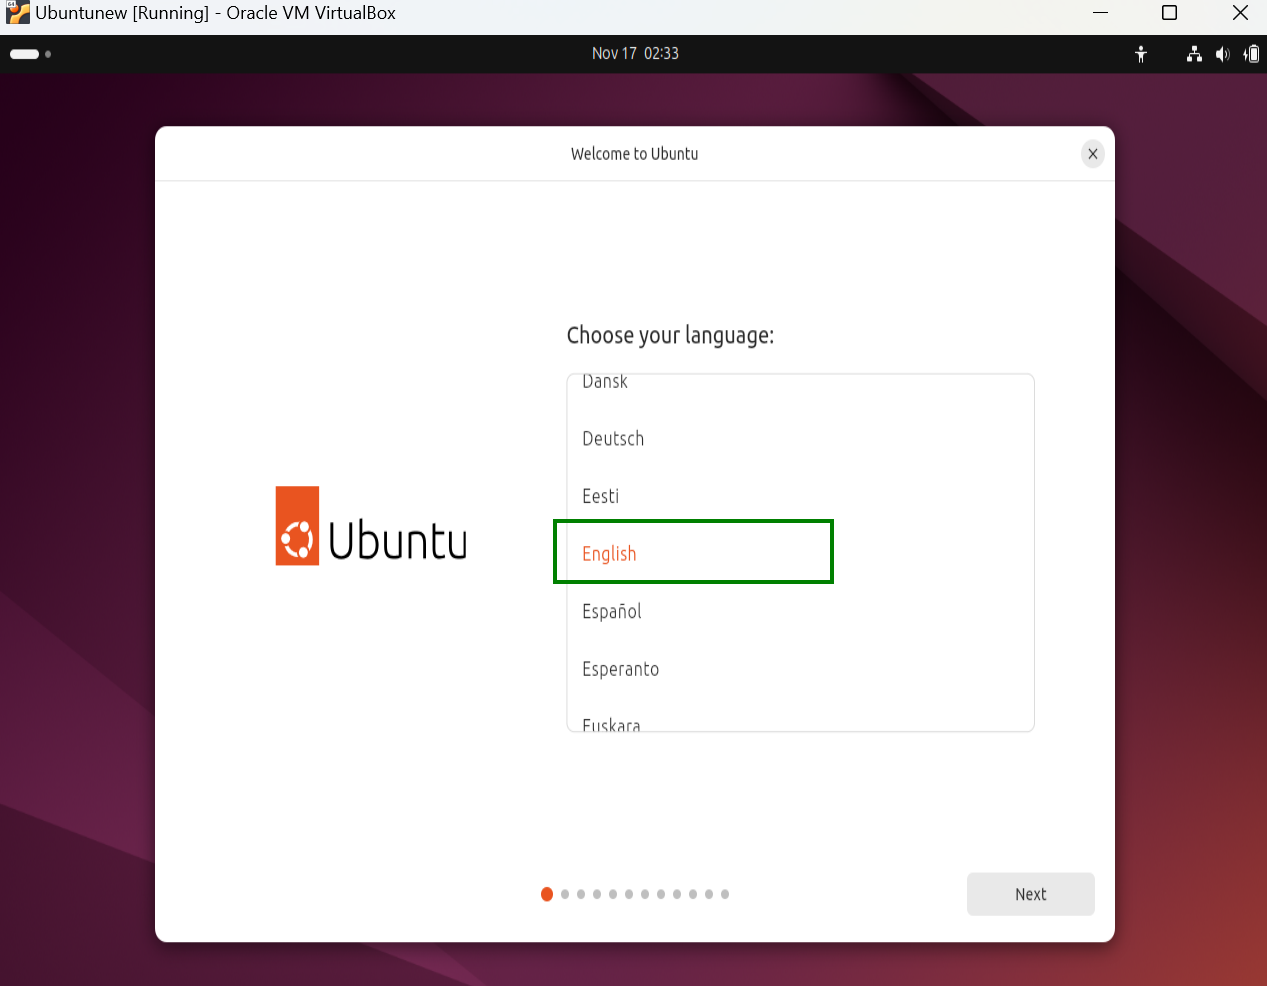
Task: Select English language
Action: point(800,554)
